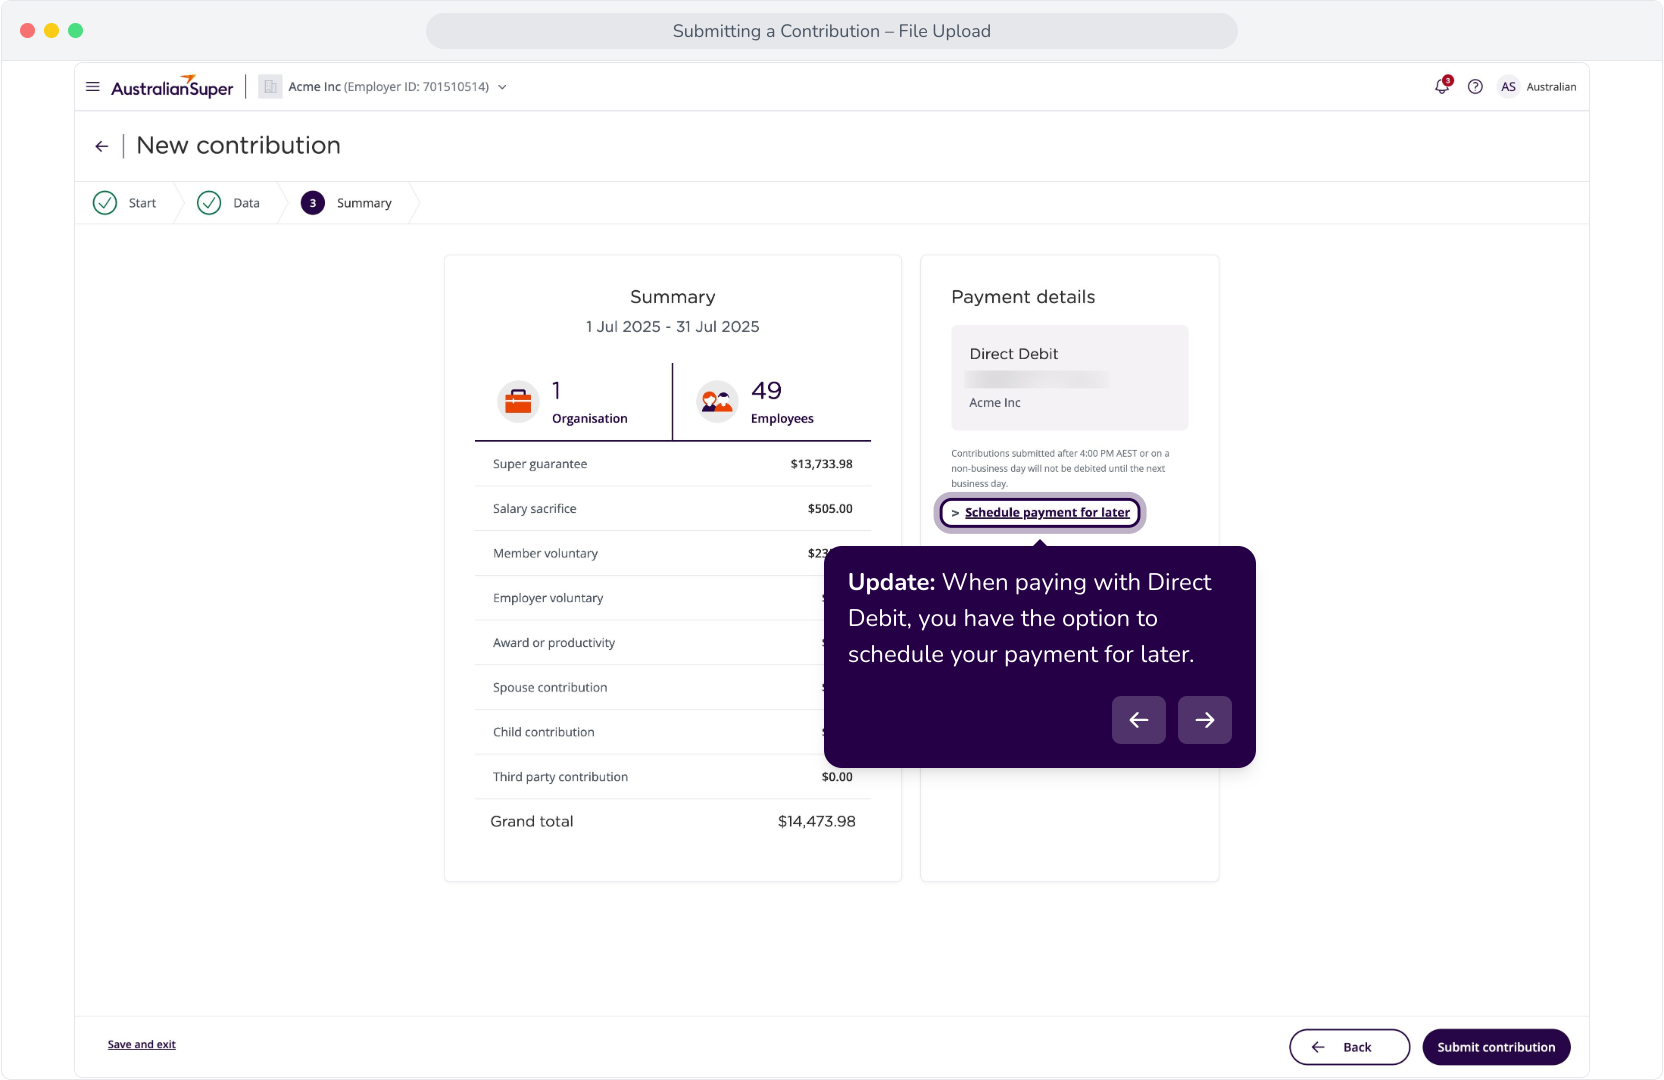This screenshot has height=1080, width=1664.
Task: Click the Super guarantee amount $13,733.98
Action: tap(822, 464)
